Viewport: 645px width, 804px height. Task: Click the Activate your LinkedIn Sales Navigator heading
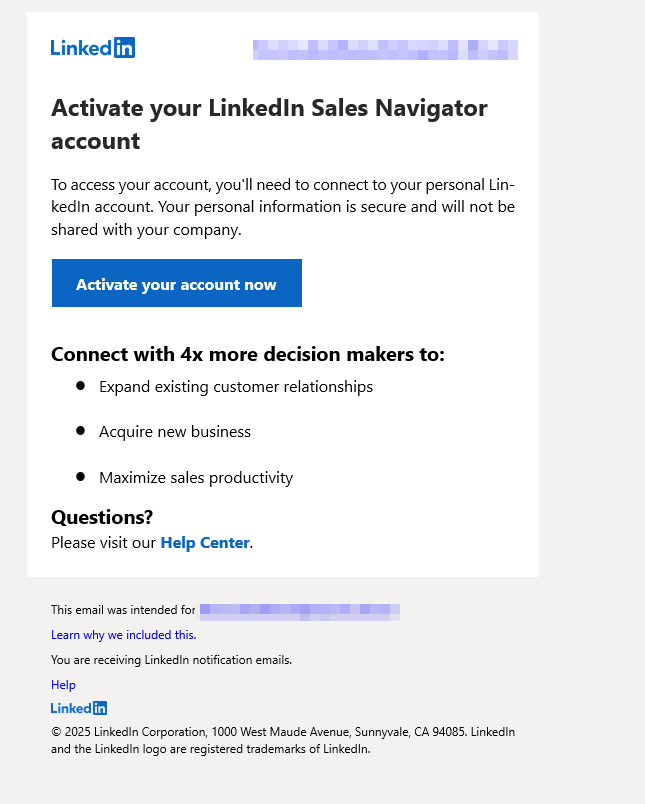[x=269, y=124]
